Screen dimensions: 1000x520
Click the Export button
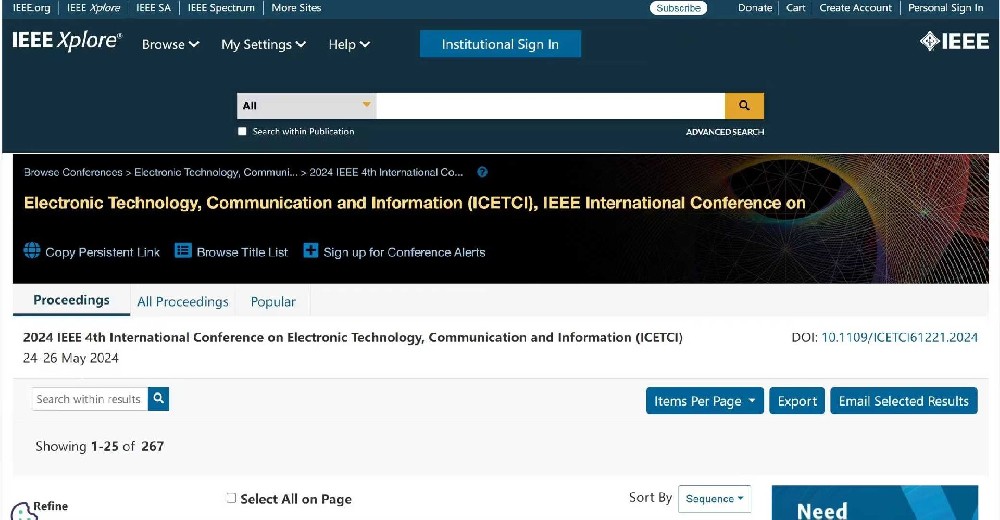[x=797, y=401]
